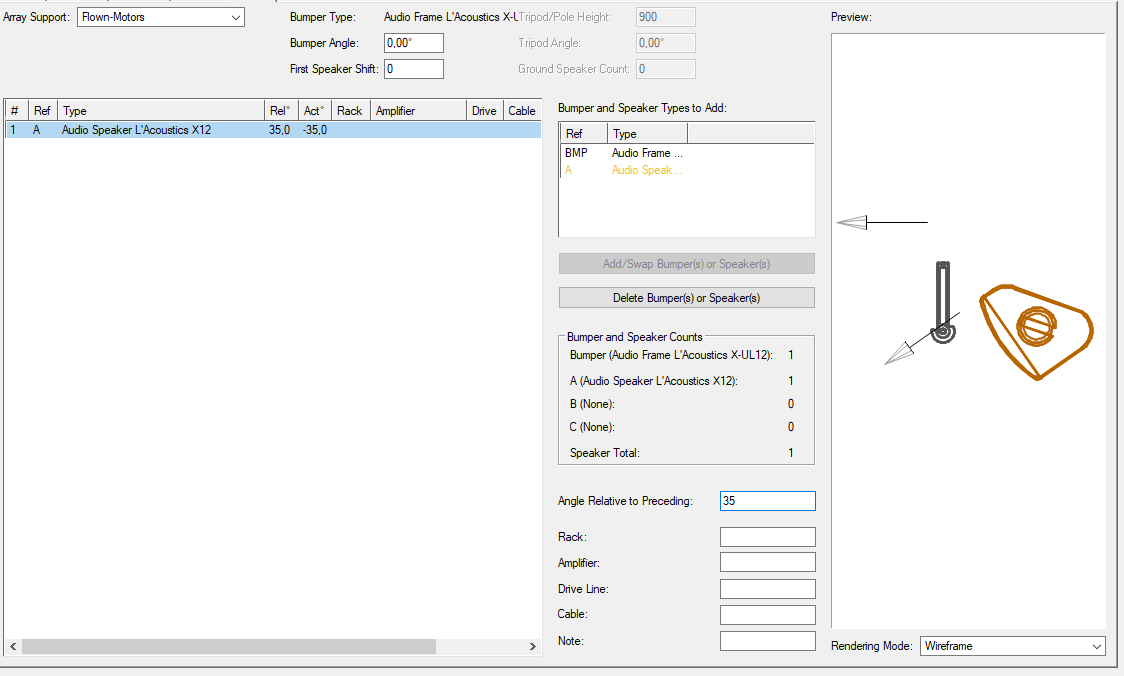Click Delete Bumper(s) or Speaker(s) button

point(686,298)
